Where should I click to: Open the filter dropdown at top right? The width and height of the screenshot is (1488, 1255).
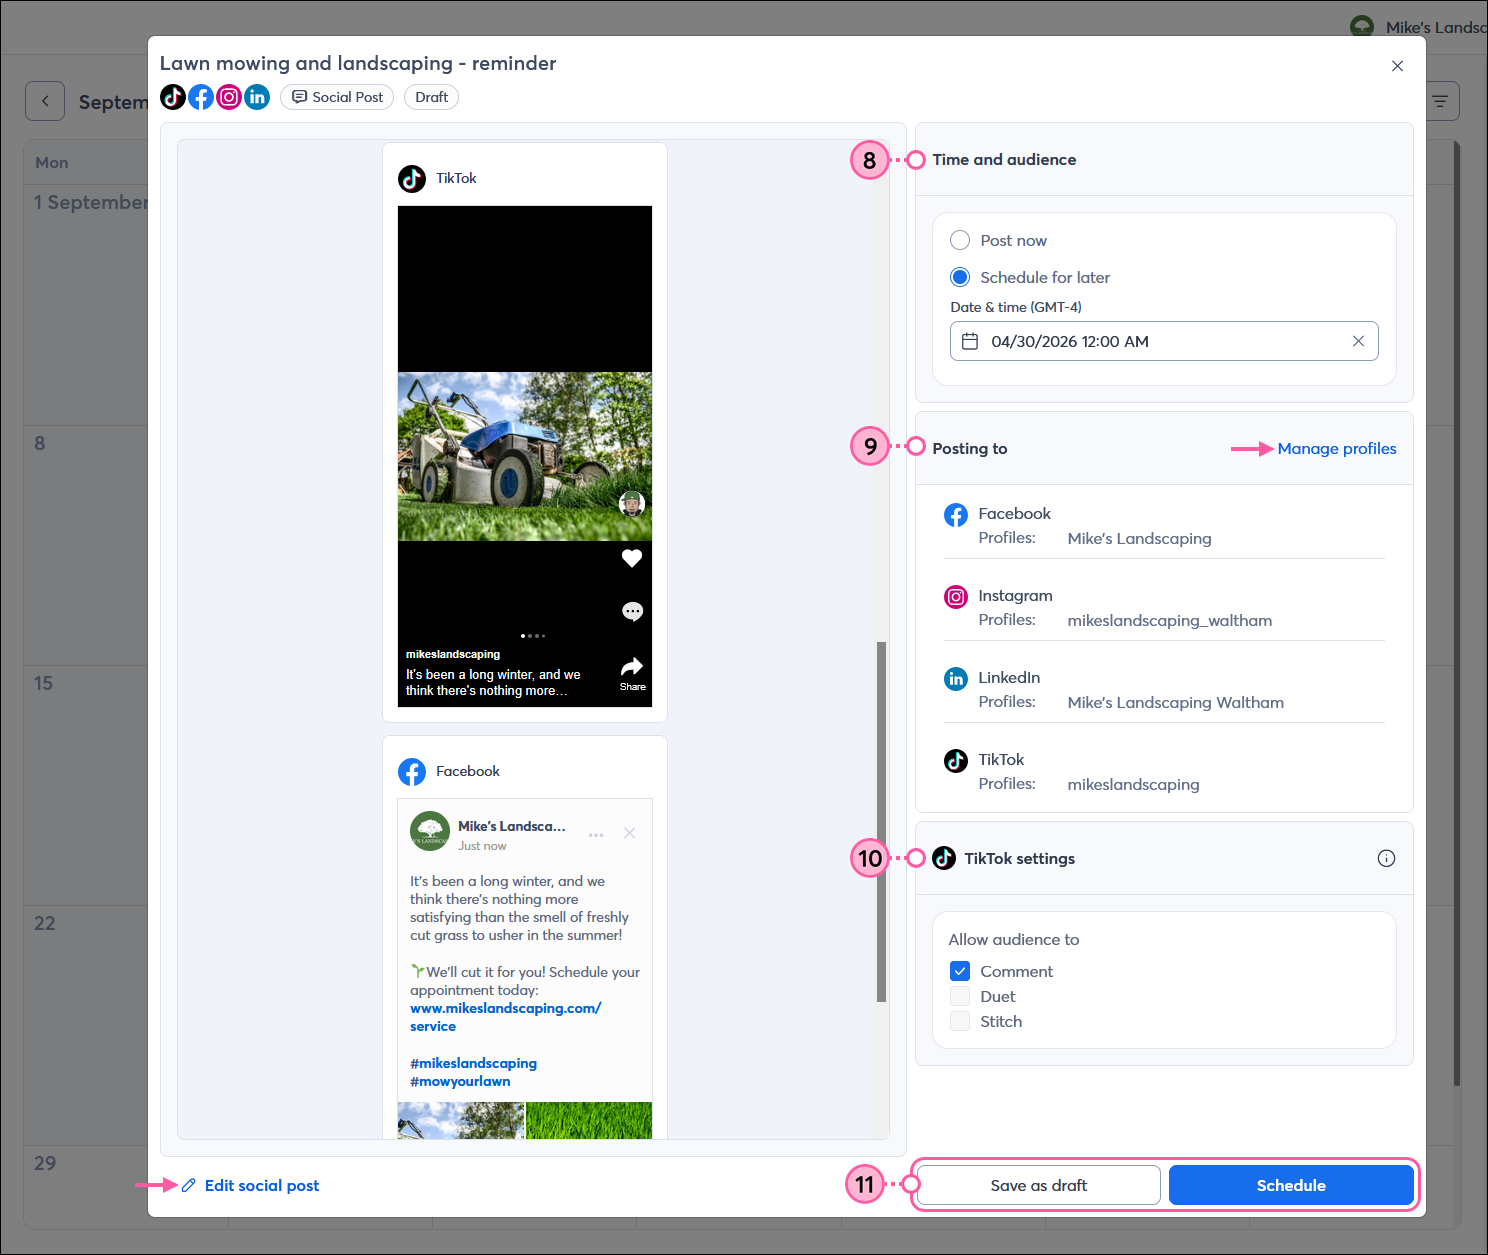1439,101
